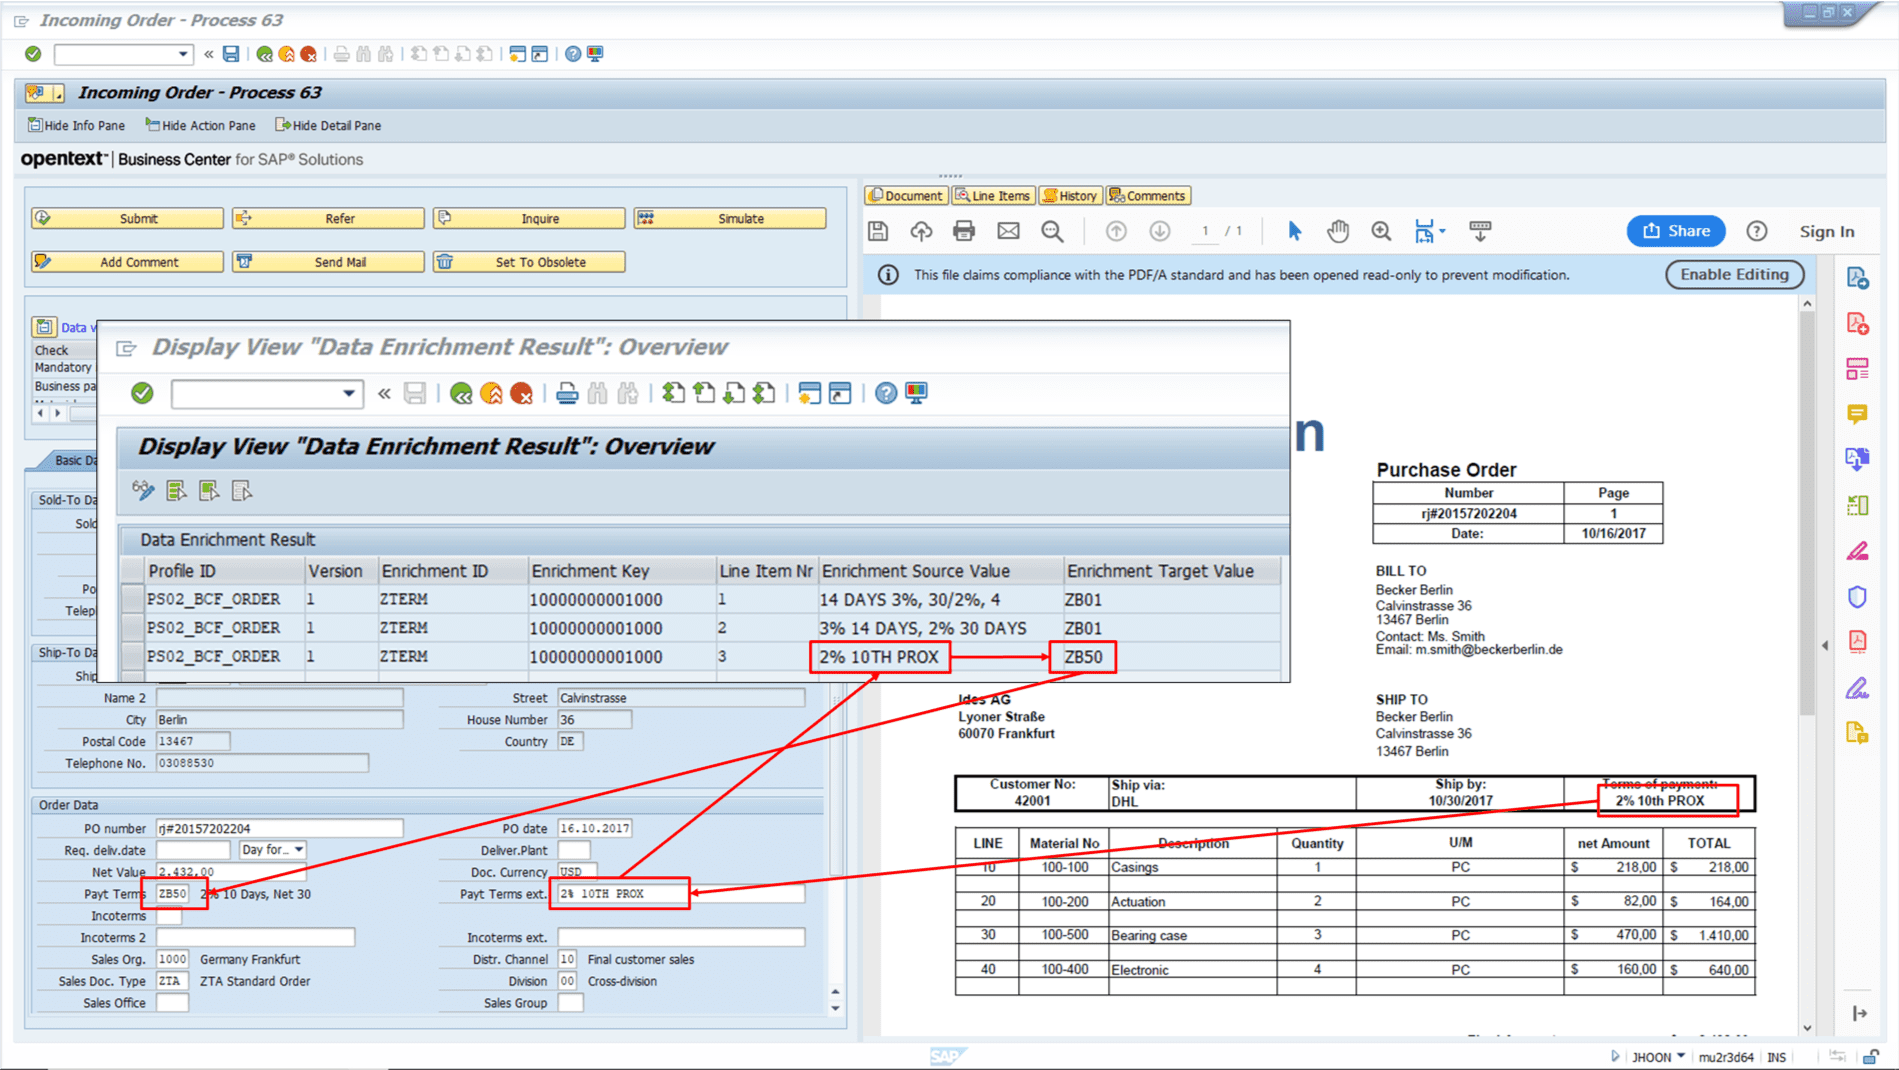Zoom in using the magnifier plus icon
This screenshot has height=1070, width=1899.
pos(1381,230)
